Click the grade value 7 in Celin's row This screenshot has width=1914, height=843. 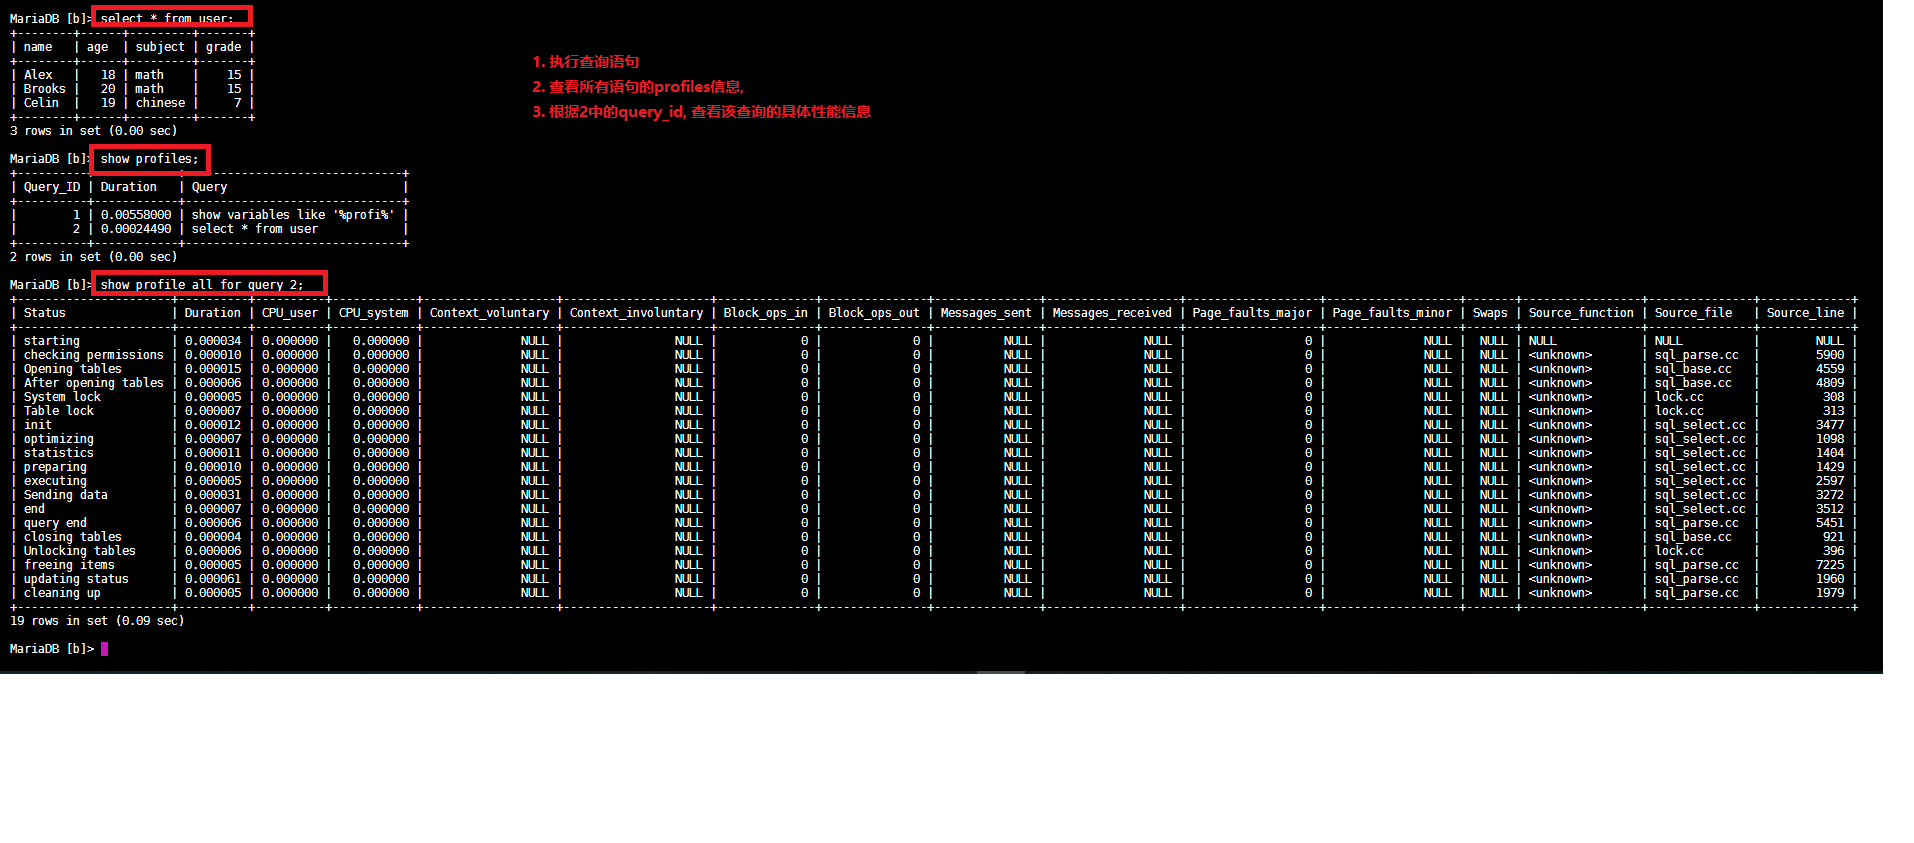(x=238, y=103)
